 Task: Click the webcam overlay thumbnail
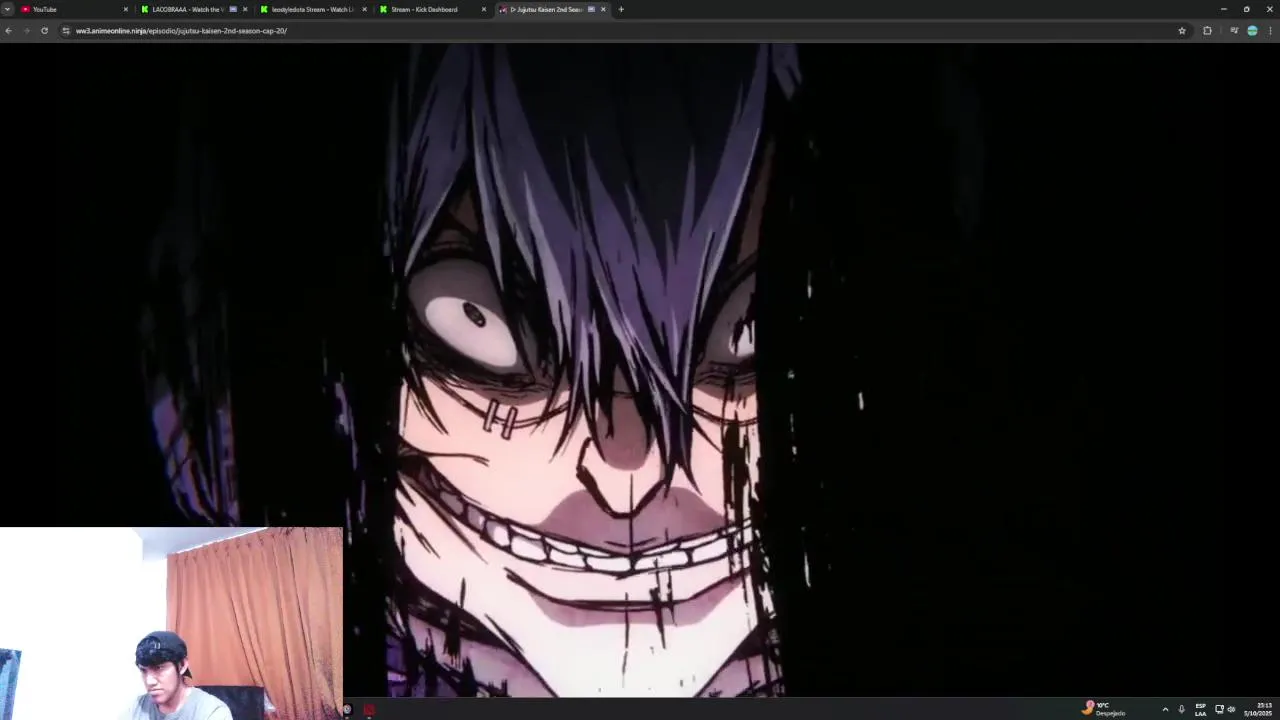click(x=171, y=623)
